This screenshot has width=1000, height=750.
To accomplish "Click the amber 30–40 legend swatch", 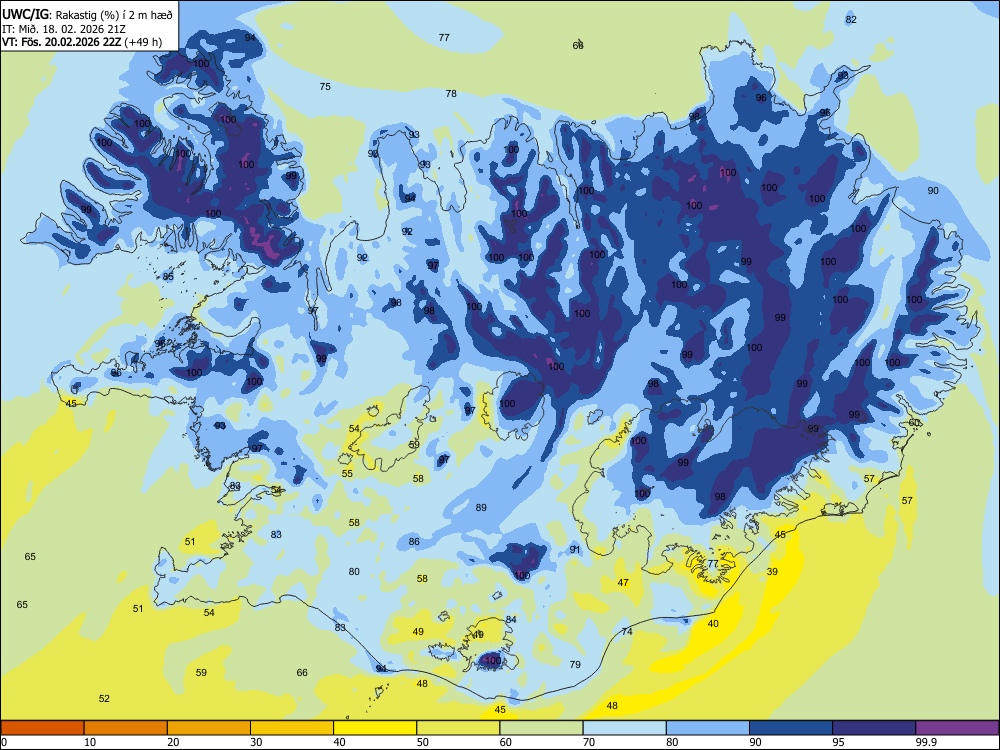I will coord(292,728).
